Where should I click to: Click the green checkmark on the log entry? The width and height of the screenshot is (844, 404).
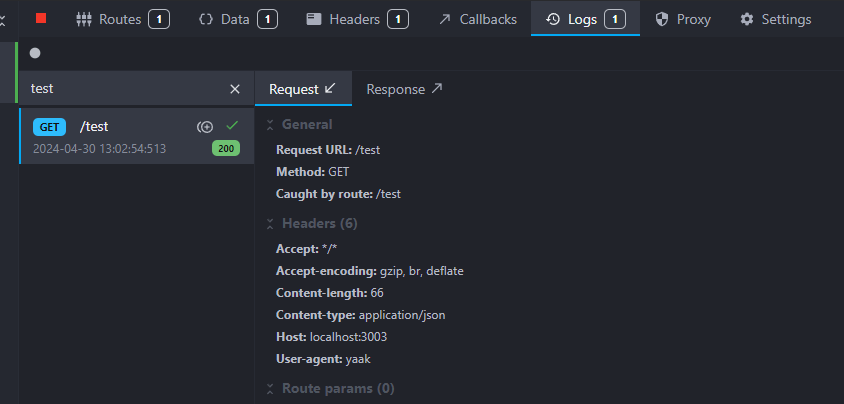pos(232,125)
